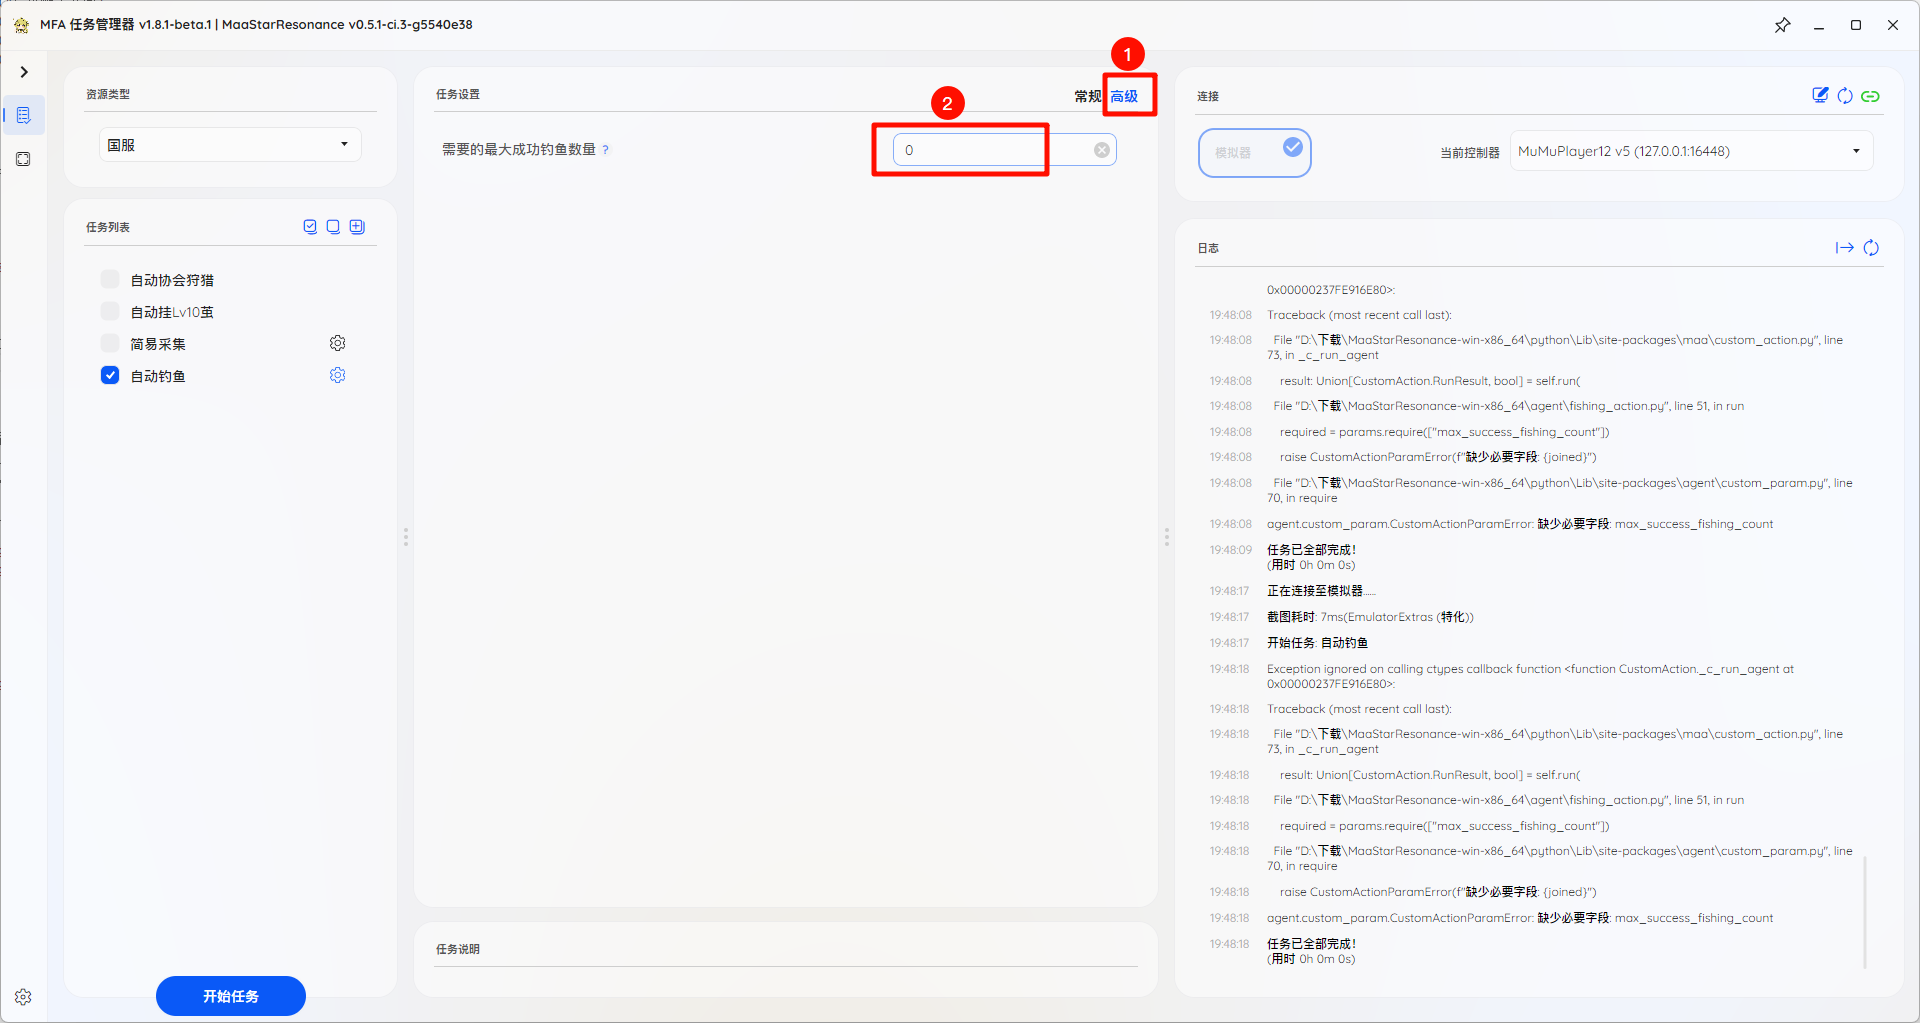Image resolution: width=1920 pixels, height=1023 pixels.
Task: Enable the 自动协会狩猎 task checkbox
Action: coord(110,279)
